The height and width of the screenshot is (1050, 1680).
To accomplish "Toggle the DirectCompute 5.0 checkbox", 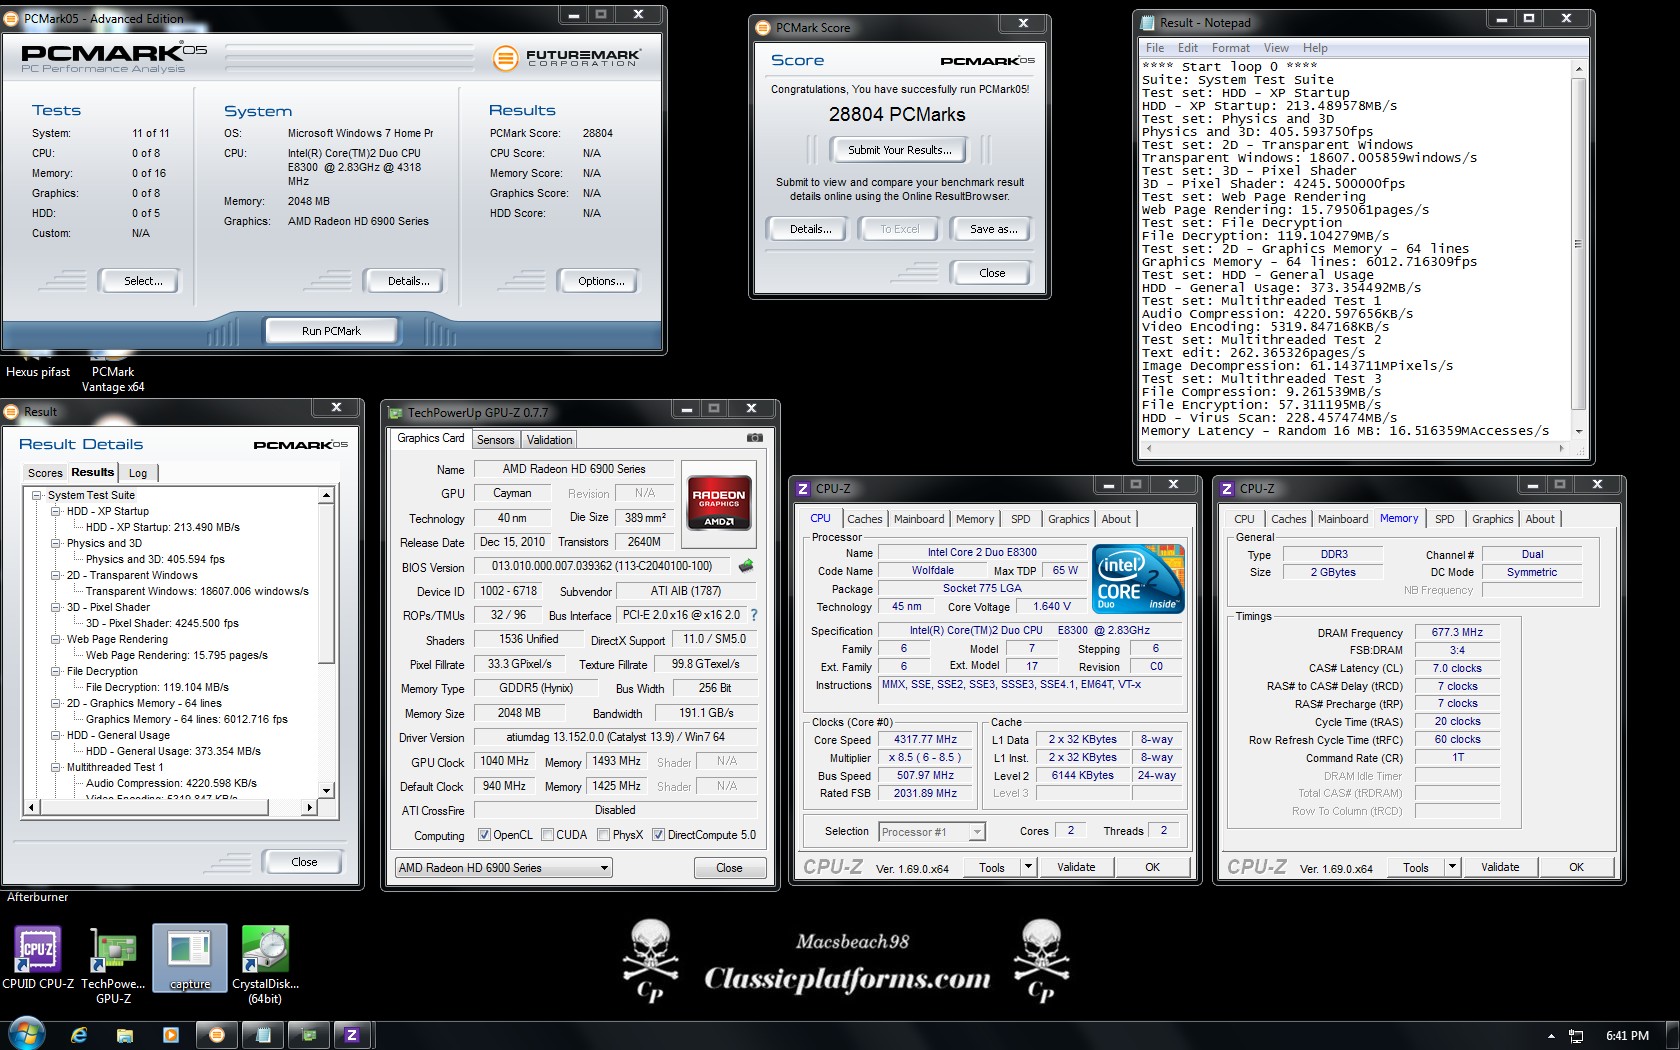I will 658,834.
